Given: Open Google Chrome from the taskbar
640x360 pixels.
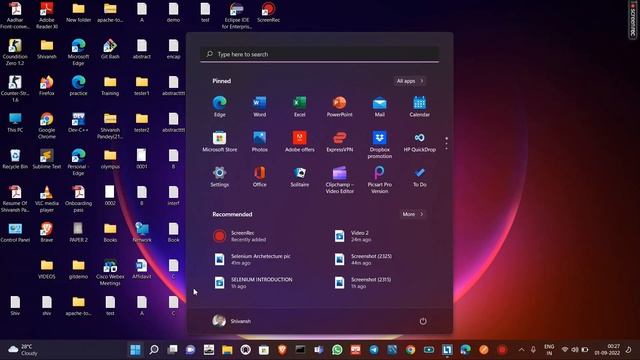Looking at the screenshot, I should click(411, 349).
